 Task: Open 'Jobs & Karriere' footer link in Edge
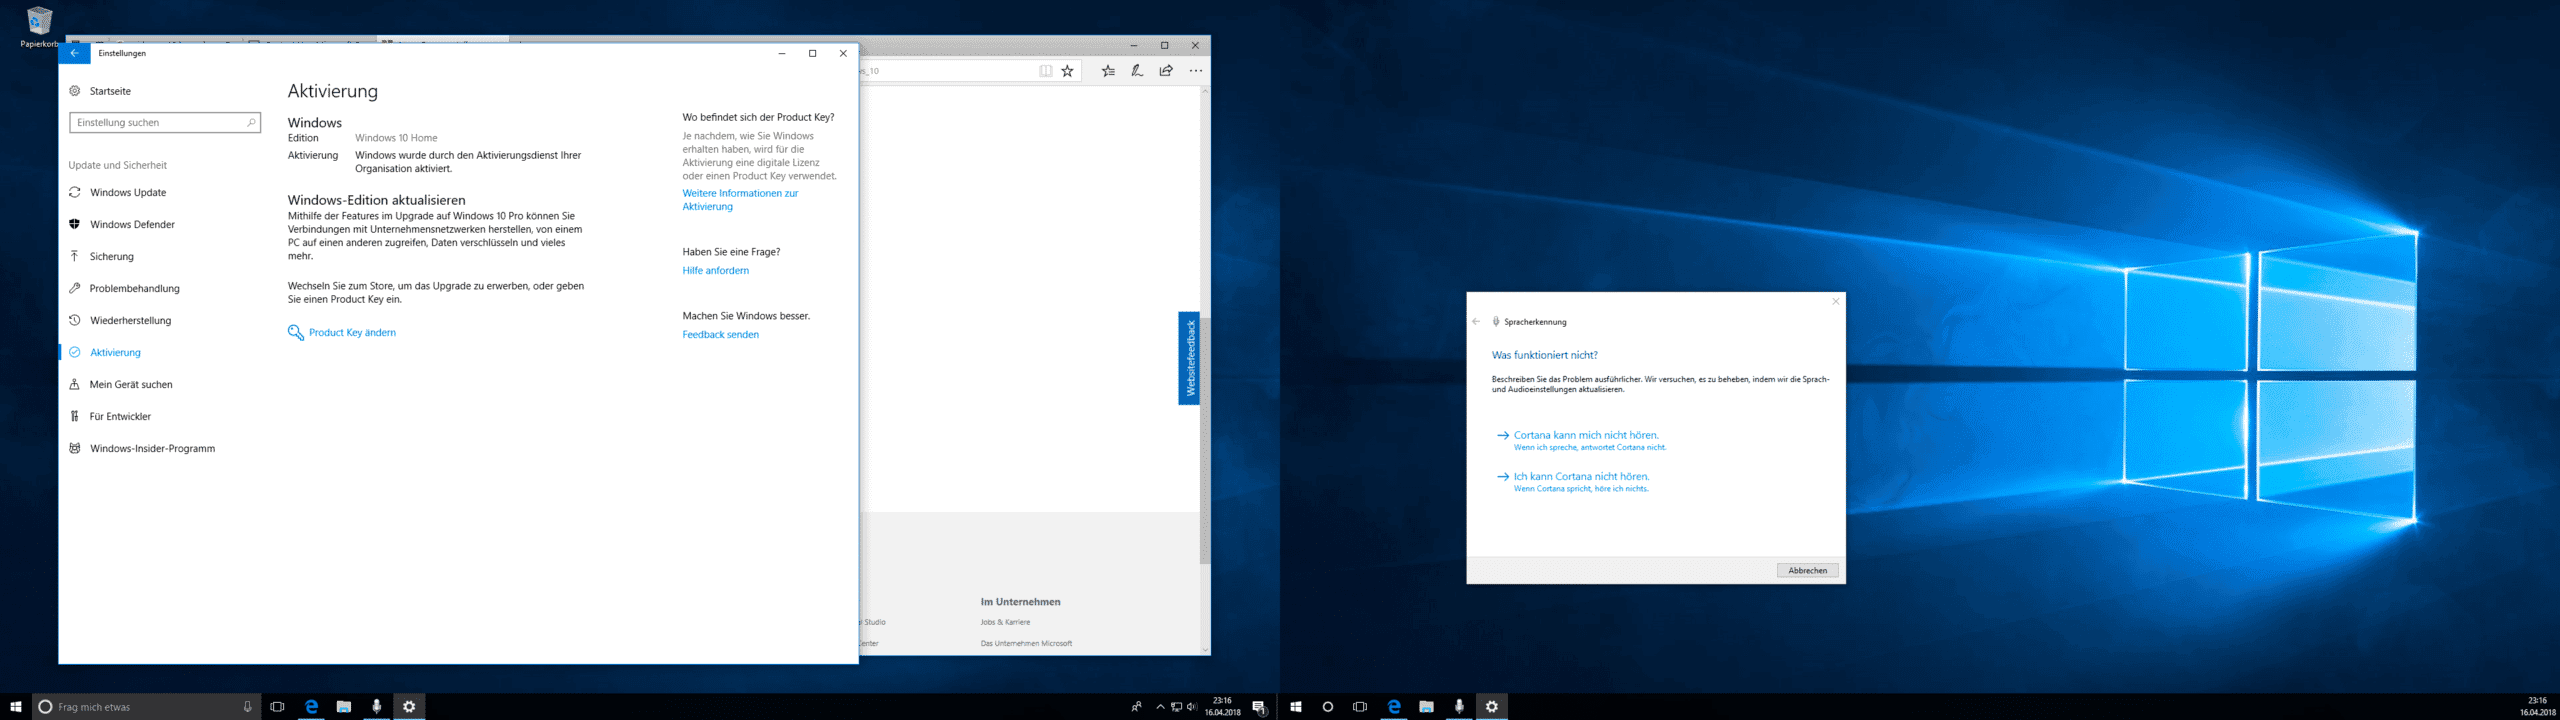coord(1005,622)
